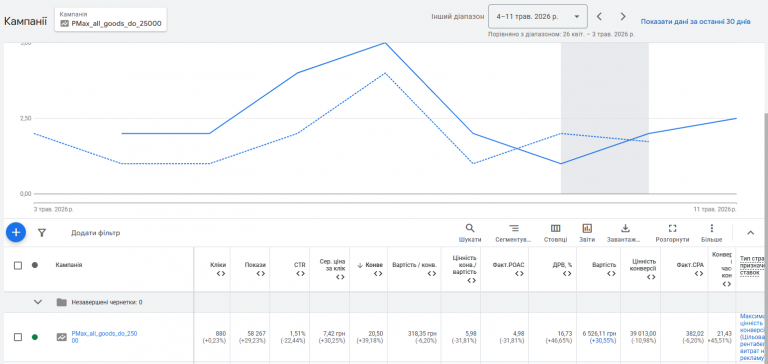Image resolution: width=768 pixels, height=364 pixels.
Task: Click the conversion value 39 013,00
Action: point(642,334)
